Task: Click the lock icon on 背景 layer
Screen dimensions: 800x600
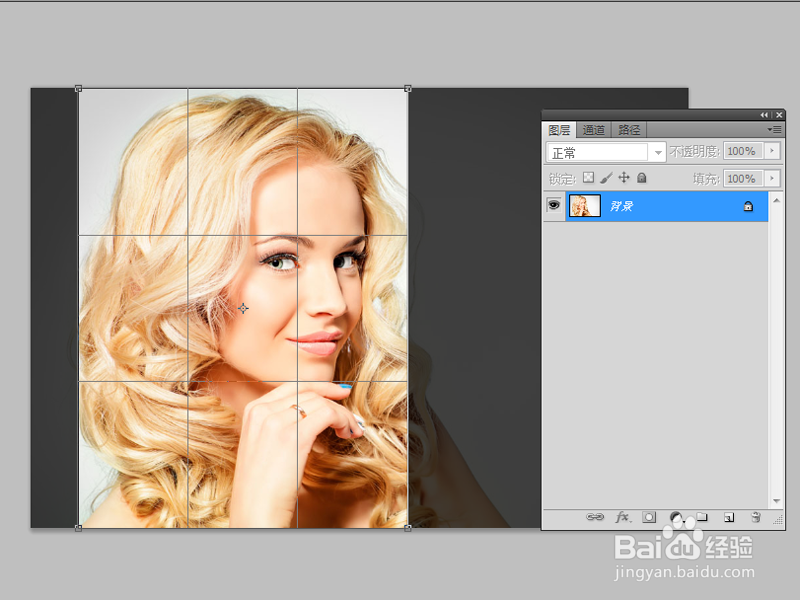Action: (x=748, y=206)
